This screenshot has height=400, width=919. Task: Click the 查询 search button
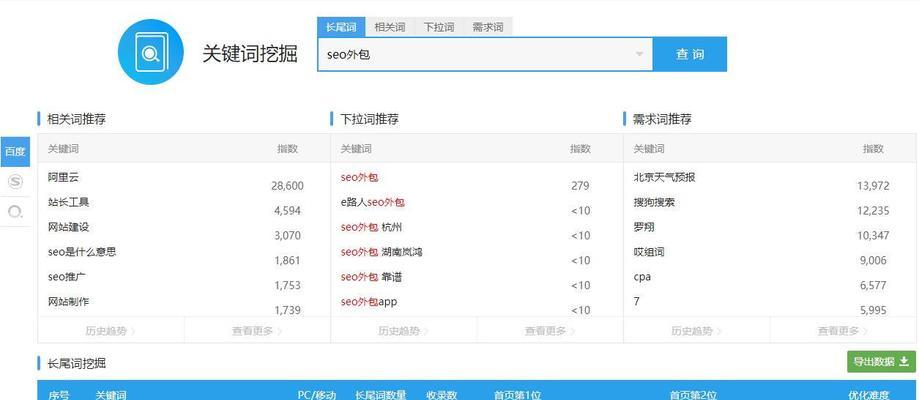(690, 55)
